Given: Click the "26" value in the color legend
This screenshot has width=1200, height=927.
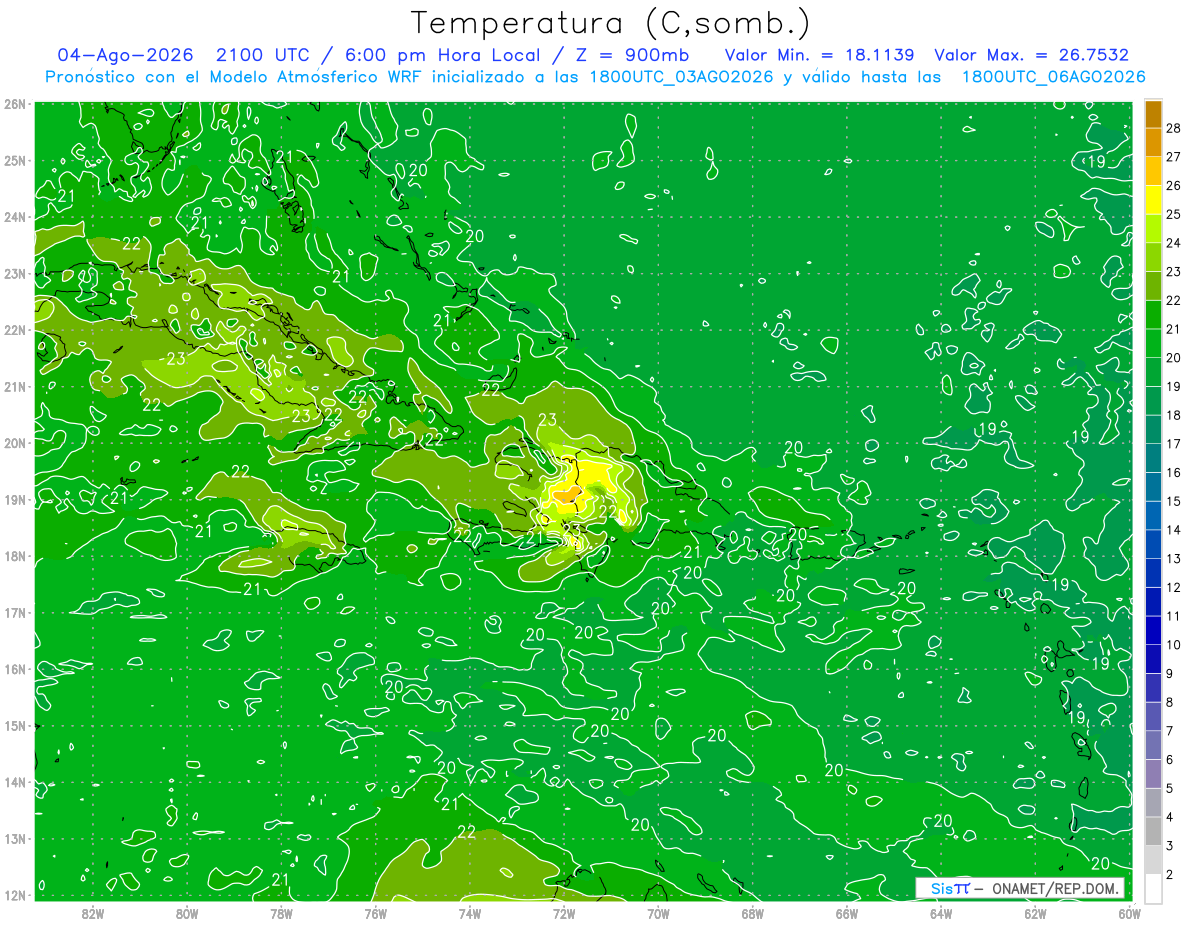Looking at the screenshot, I should pyautogui.click(x=1173, y=186).
